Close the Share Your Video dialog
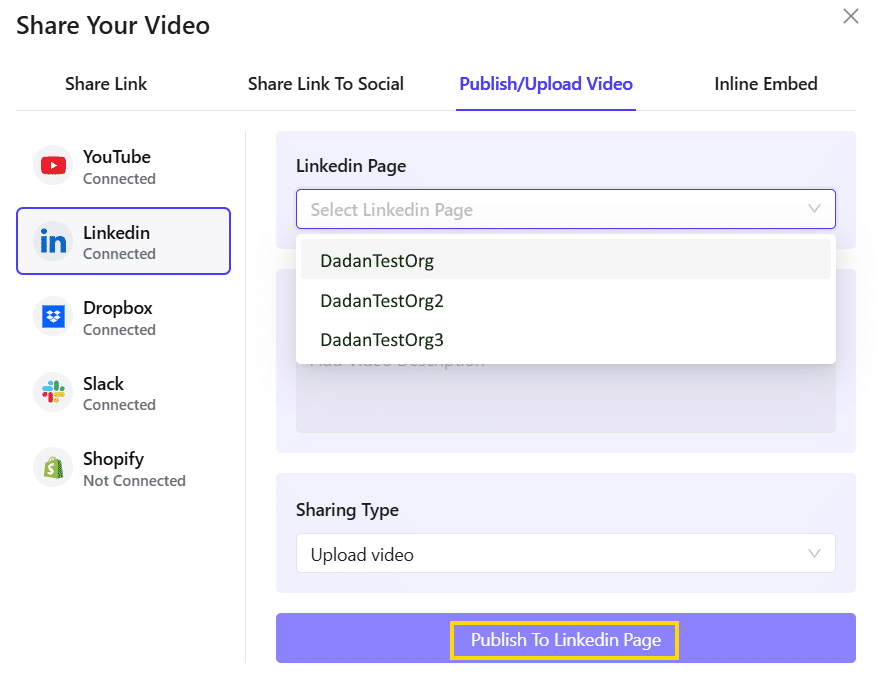Viewport: 876px width, 681px height. coord(851,16)
